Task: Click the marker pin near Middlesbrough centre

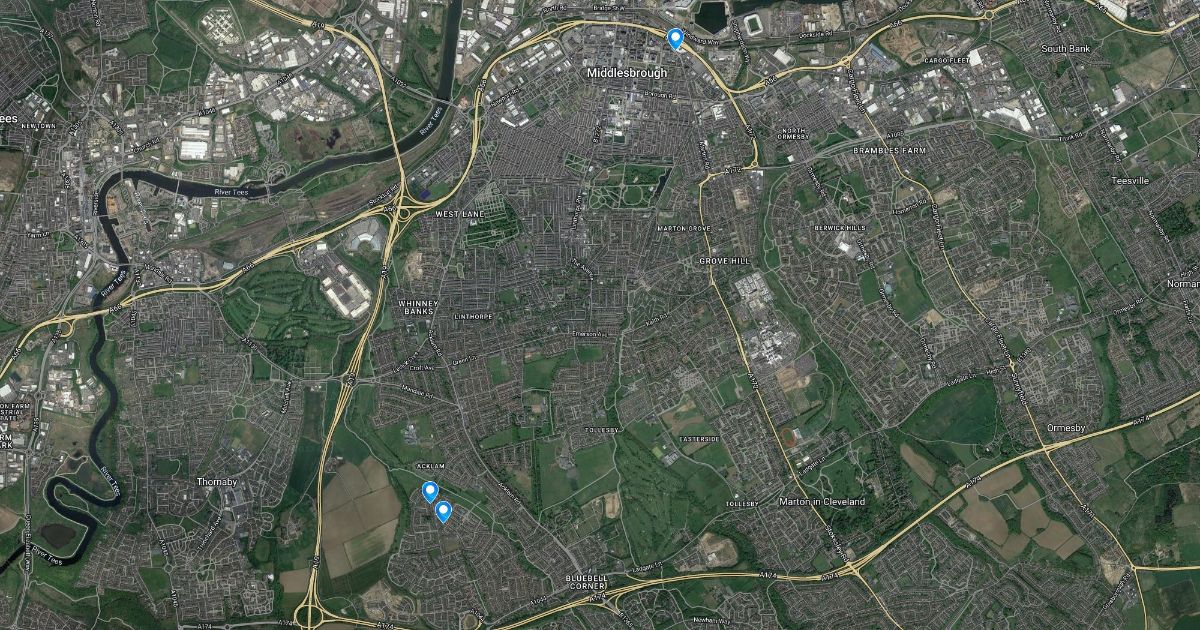Action: tap(675, 39)
